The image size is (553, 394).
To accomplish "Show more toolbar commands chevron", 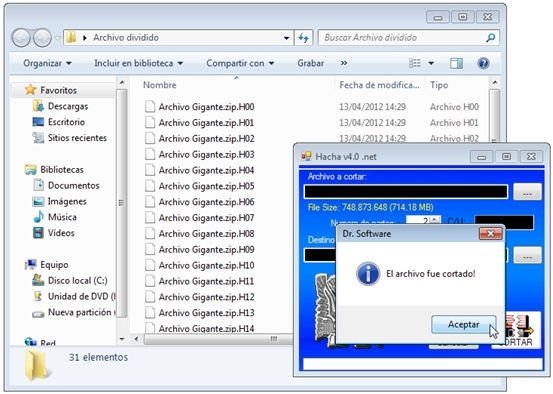I will [344, 63].
